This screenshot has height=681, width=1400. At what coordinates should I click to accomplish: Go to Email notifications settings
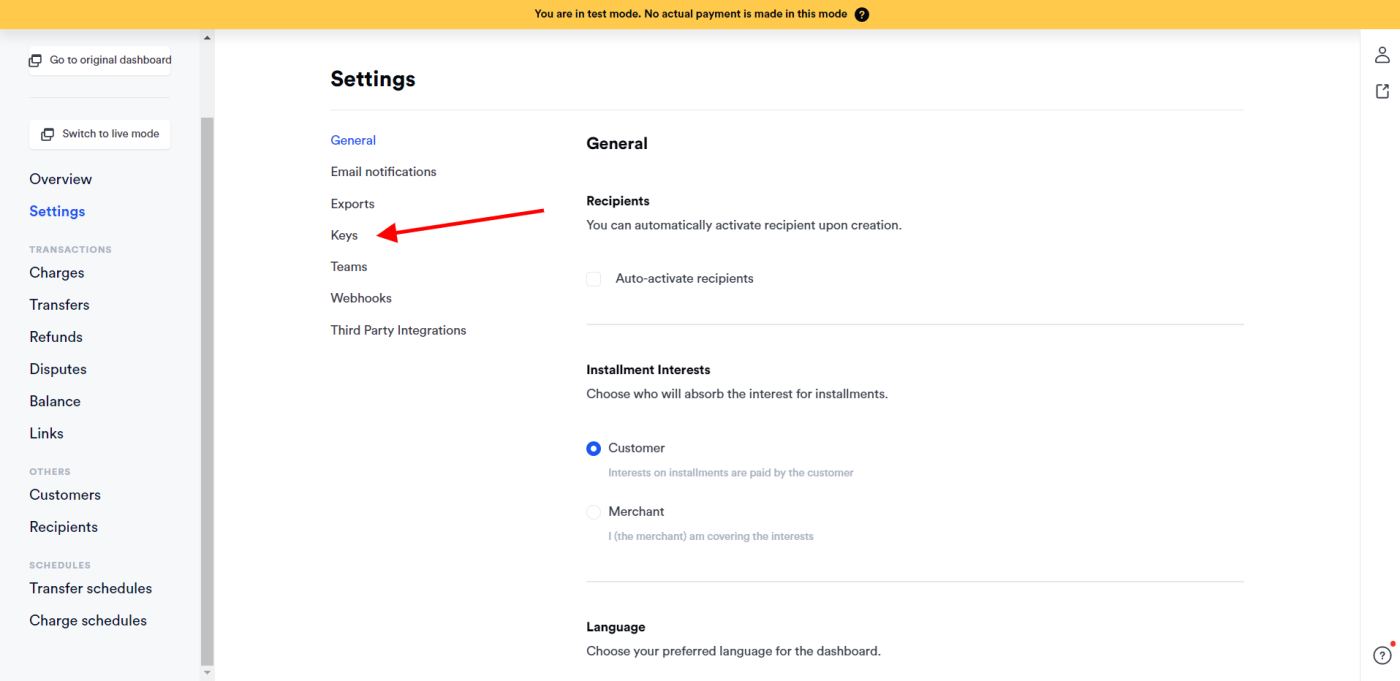(x=383, y=172)
